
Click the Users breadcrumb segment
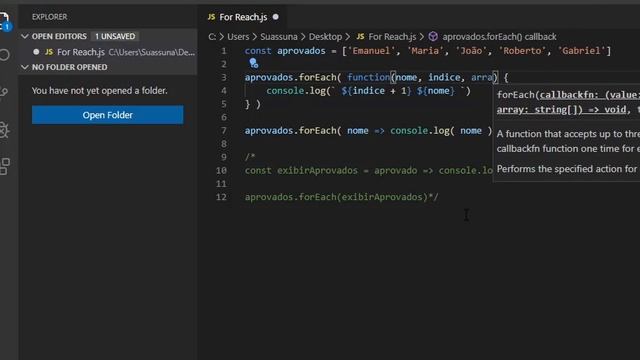[238, 36]
